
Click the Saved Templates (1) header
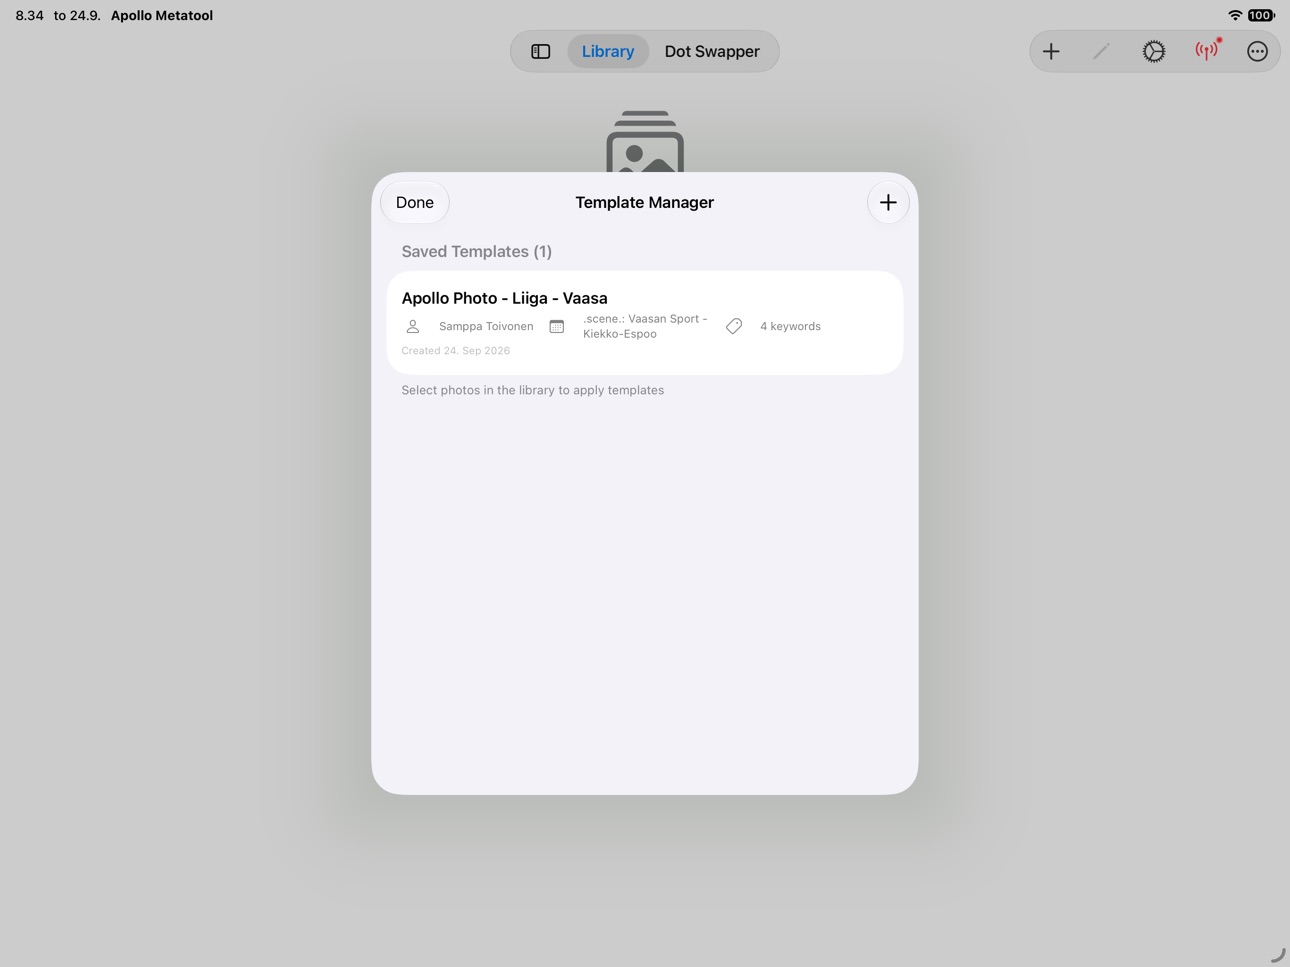(x=477, y=251)
